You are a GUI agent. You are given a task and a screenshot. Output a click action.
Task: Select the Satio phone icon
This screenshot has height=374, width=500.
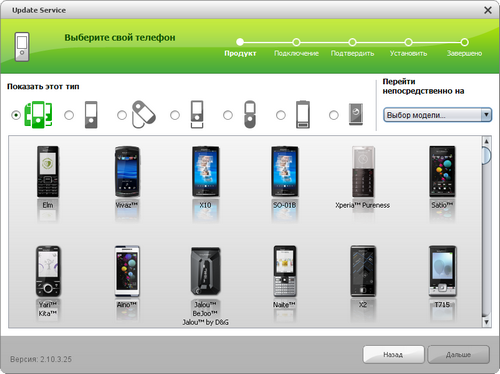coord(442,172)
